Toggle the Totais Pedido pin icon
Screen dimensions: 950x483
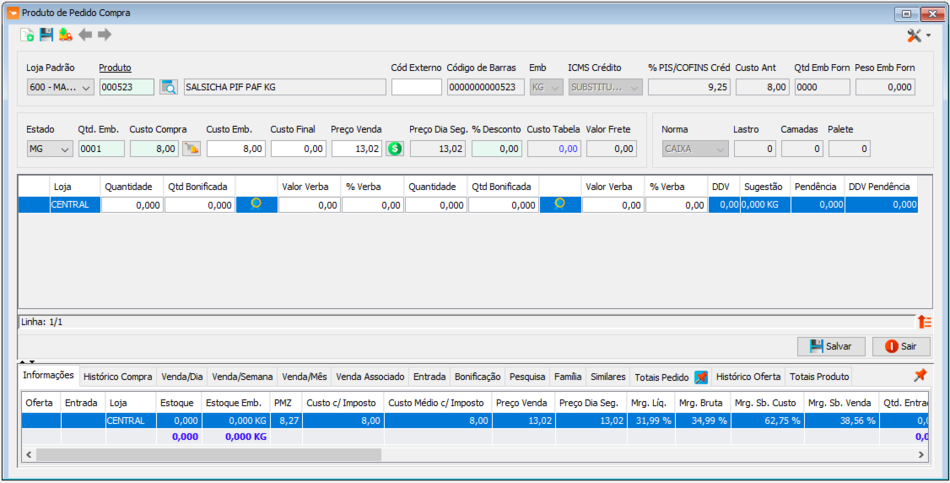tap(701, 377)
